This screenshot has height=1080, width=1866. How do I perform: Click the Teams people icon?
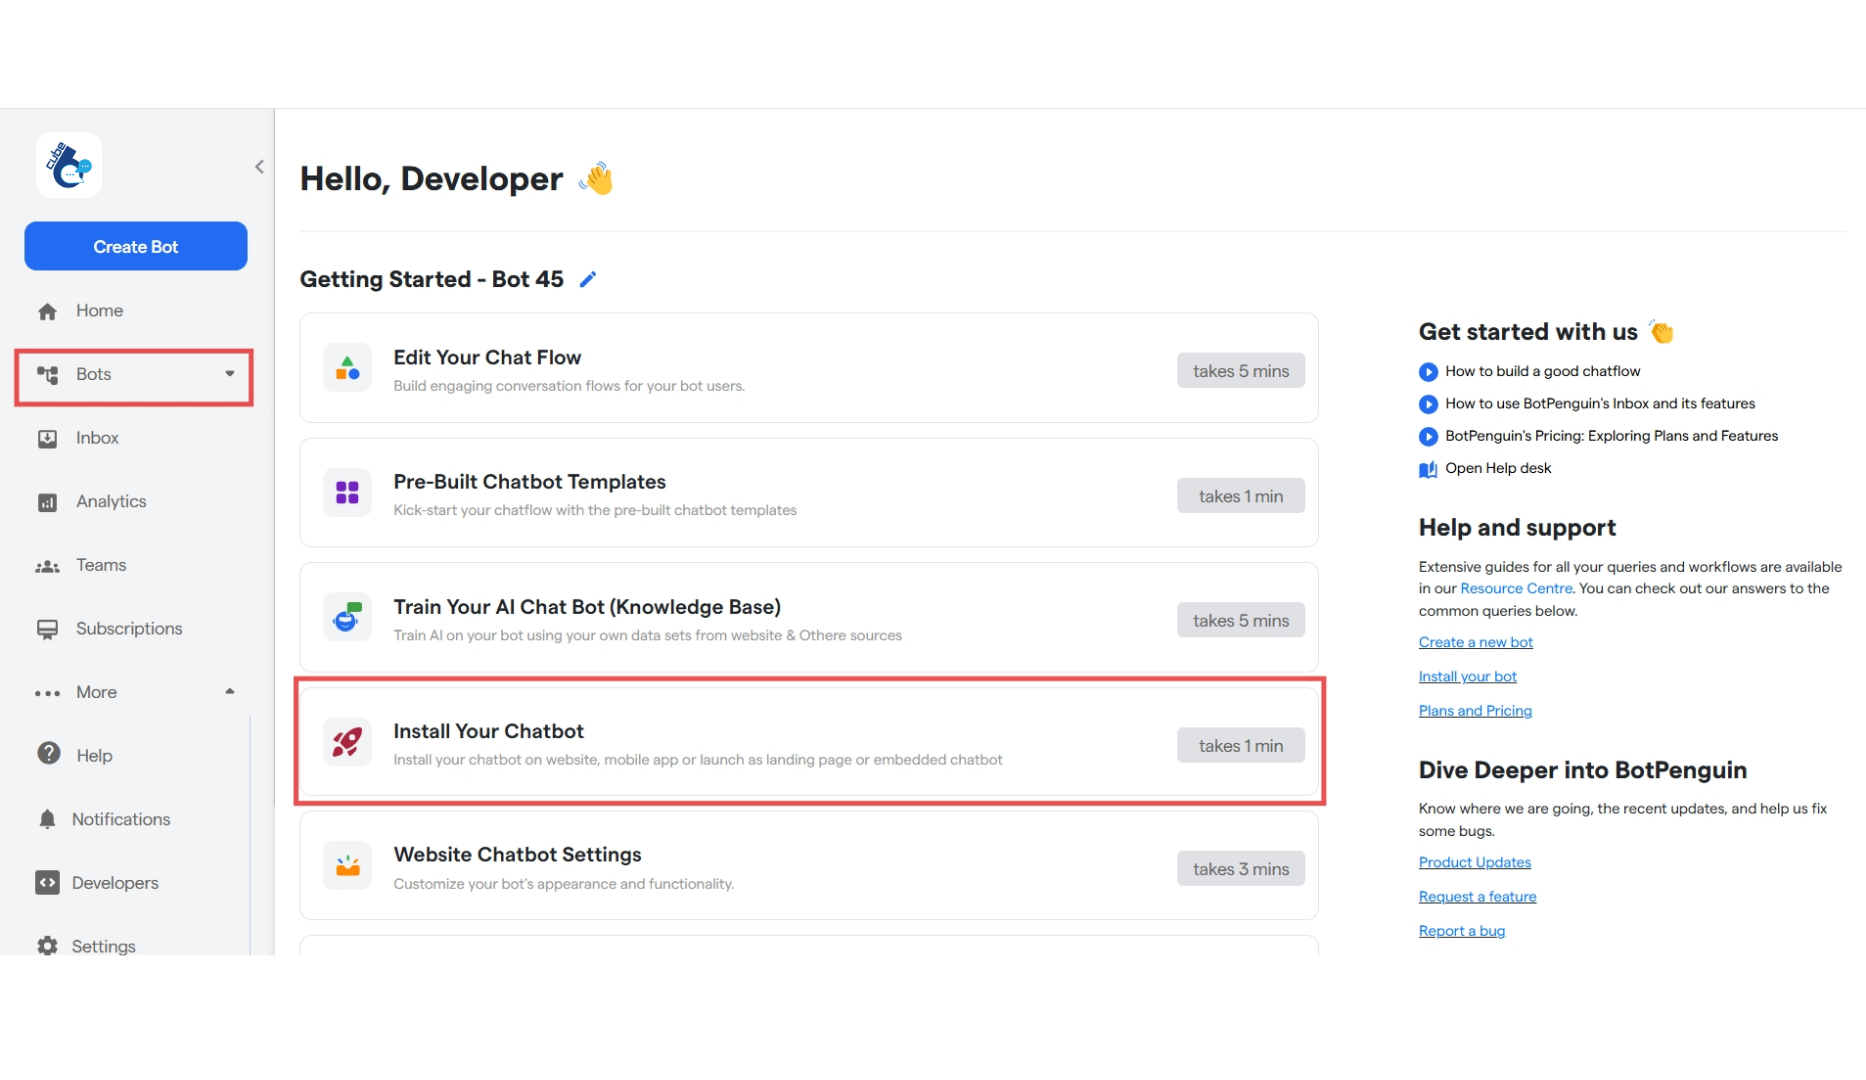pos(47,566)
